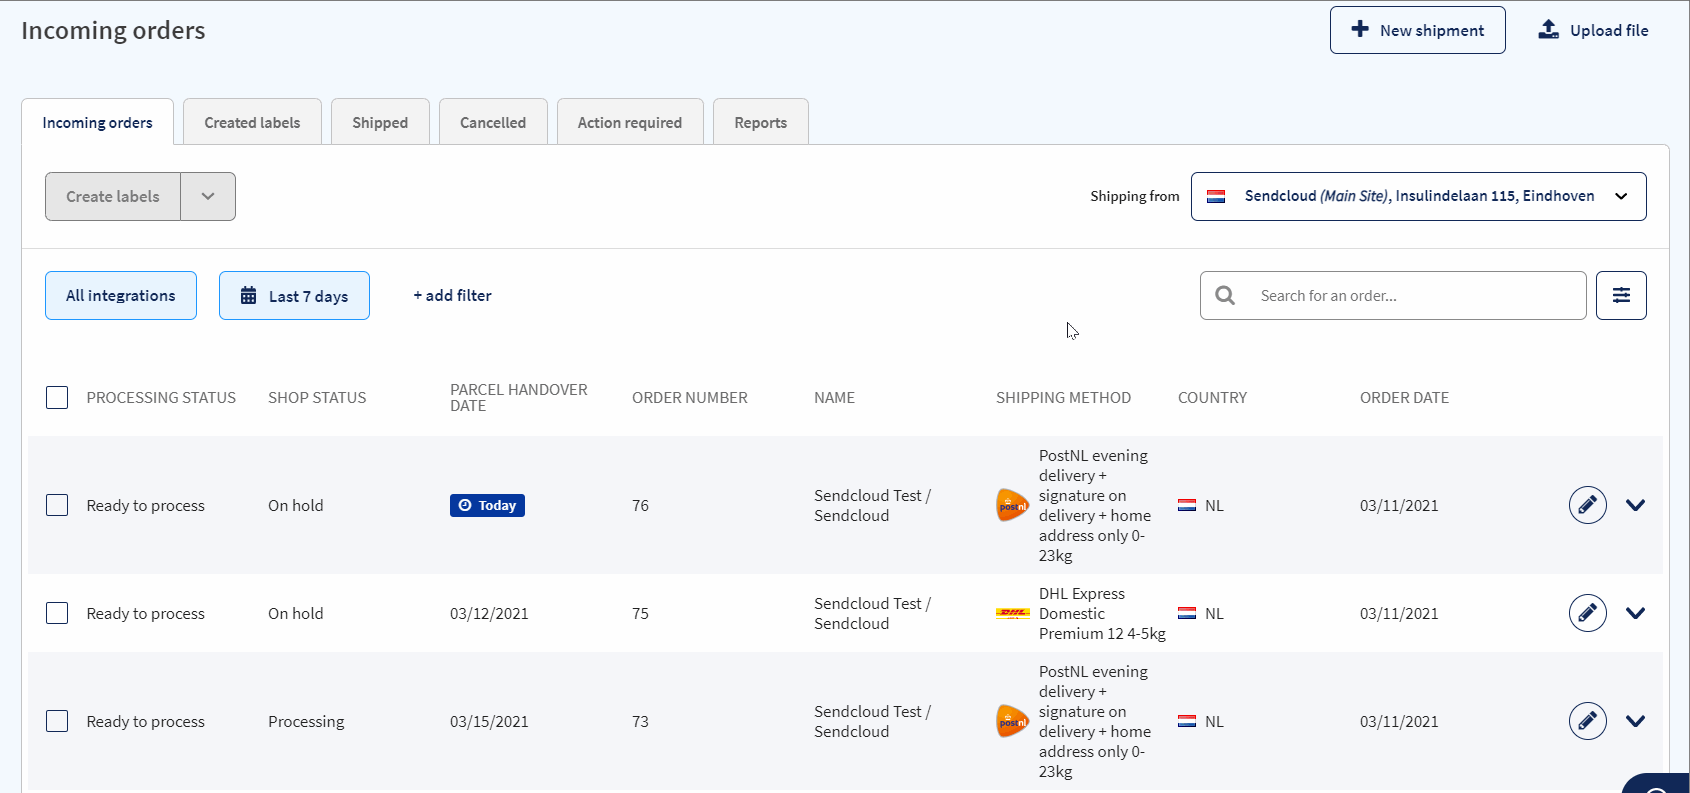Viewport: 1690px width, 793px height.
Task: Click the ORDER NUMBER column header
Action: click(690, 397)
